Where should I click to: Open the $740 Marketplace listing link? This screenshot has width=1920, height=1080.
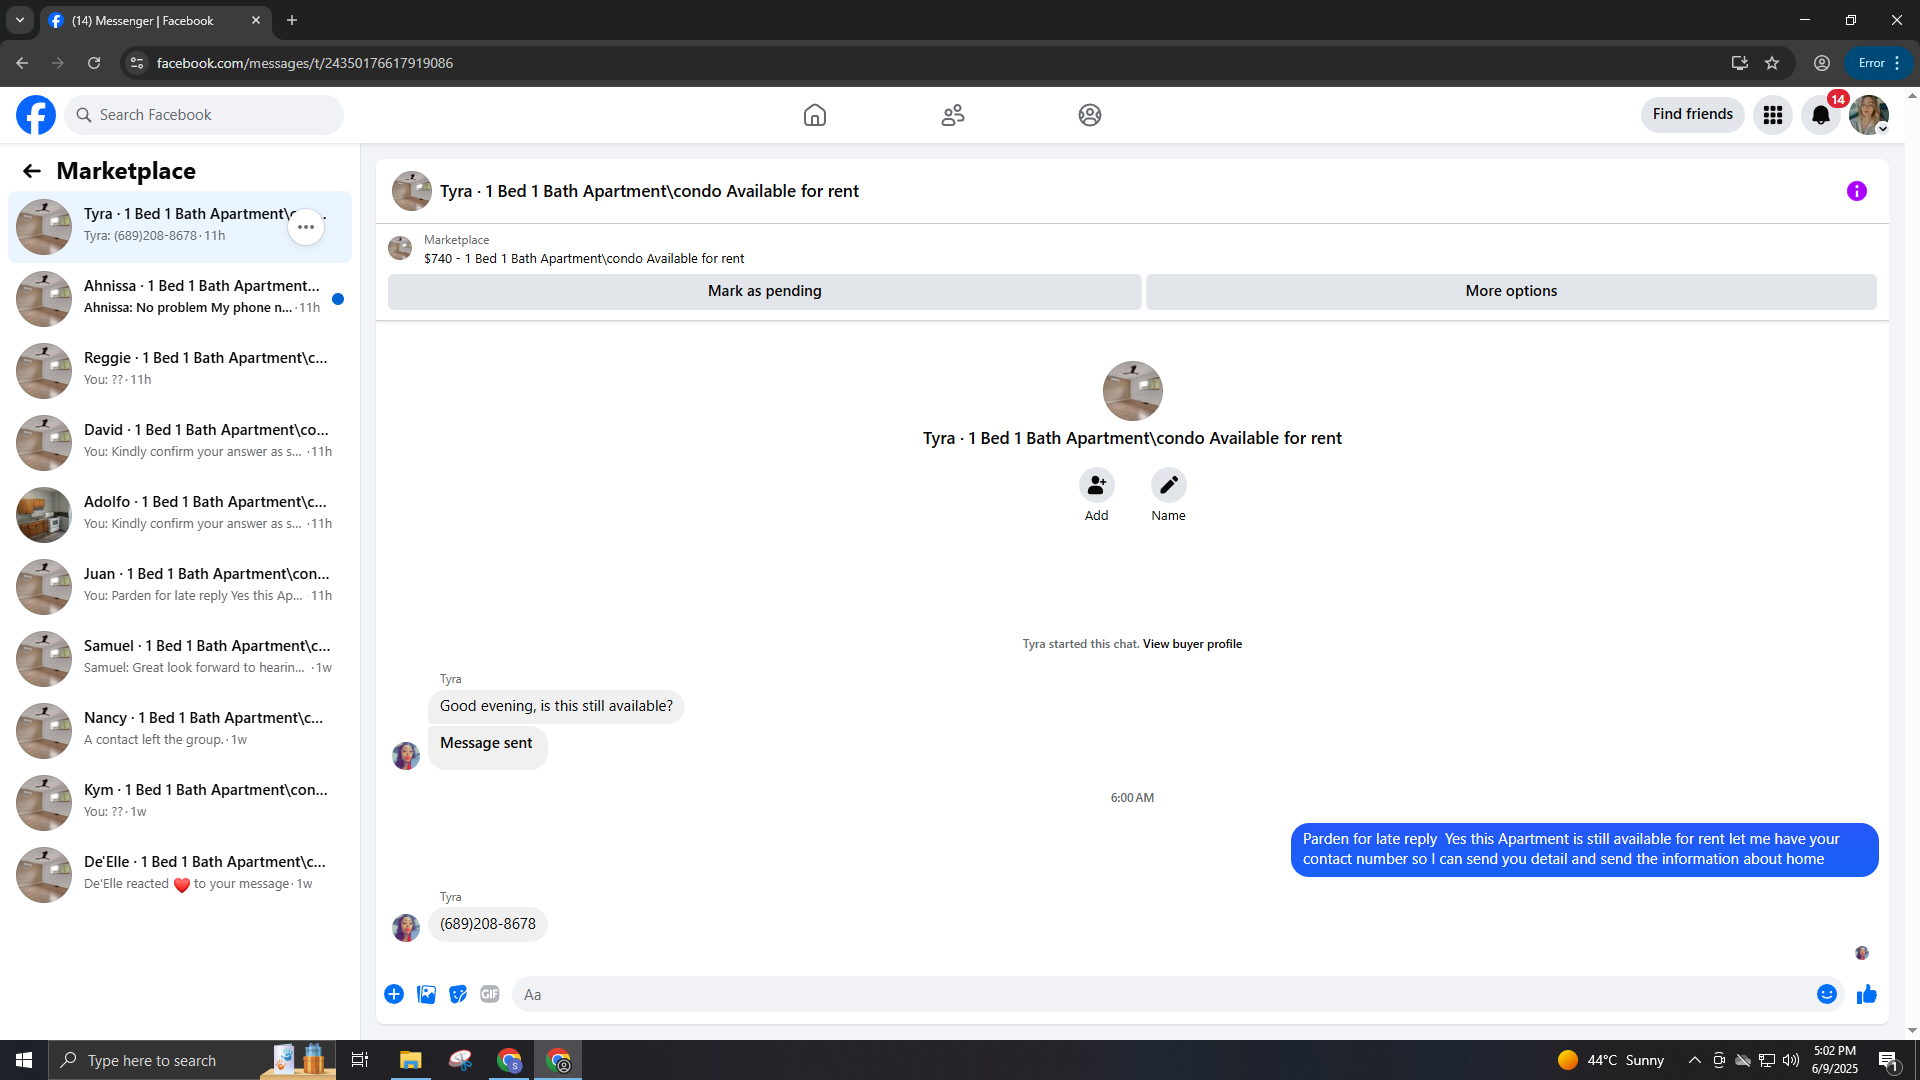pos(584,259)
